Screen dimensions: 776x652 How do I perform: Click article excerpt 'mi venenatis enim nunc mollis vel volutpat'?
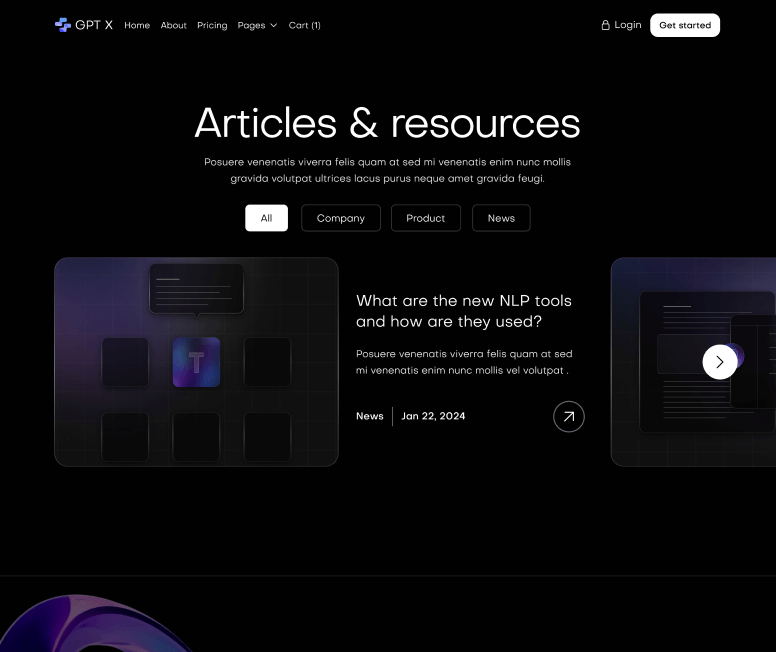(459, 370)
